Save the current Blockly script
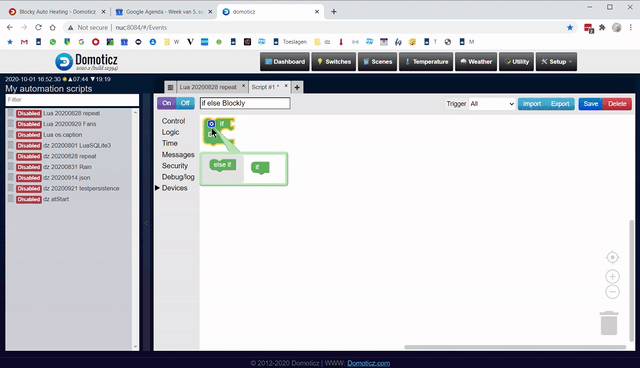Image resolution: width=640 pixels, height=368 pixels. [x=591, y=104]
